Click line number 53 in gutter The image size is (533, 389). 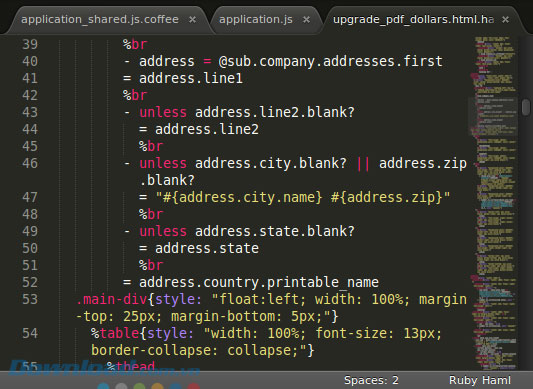[30, 299]
